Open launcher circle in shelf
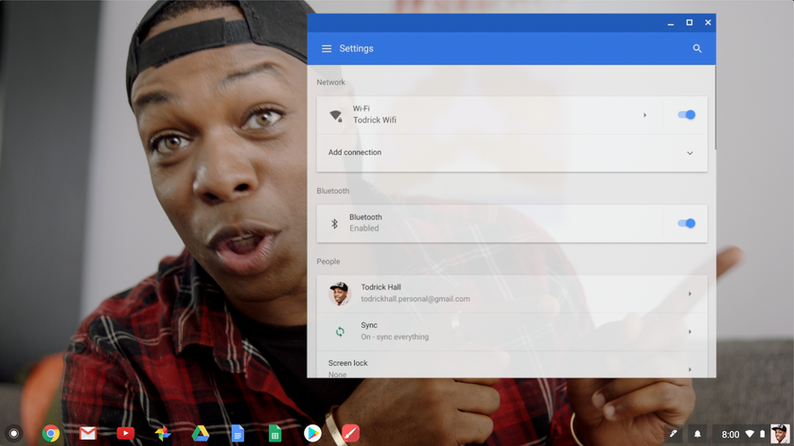 coord(14,433)
